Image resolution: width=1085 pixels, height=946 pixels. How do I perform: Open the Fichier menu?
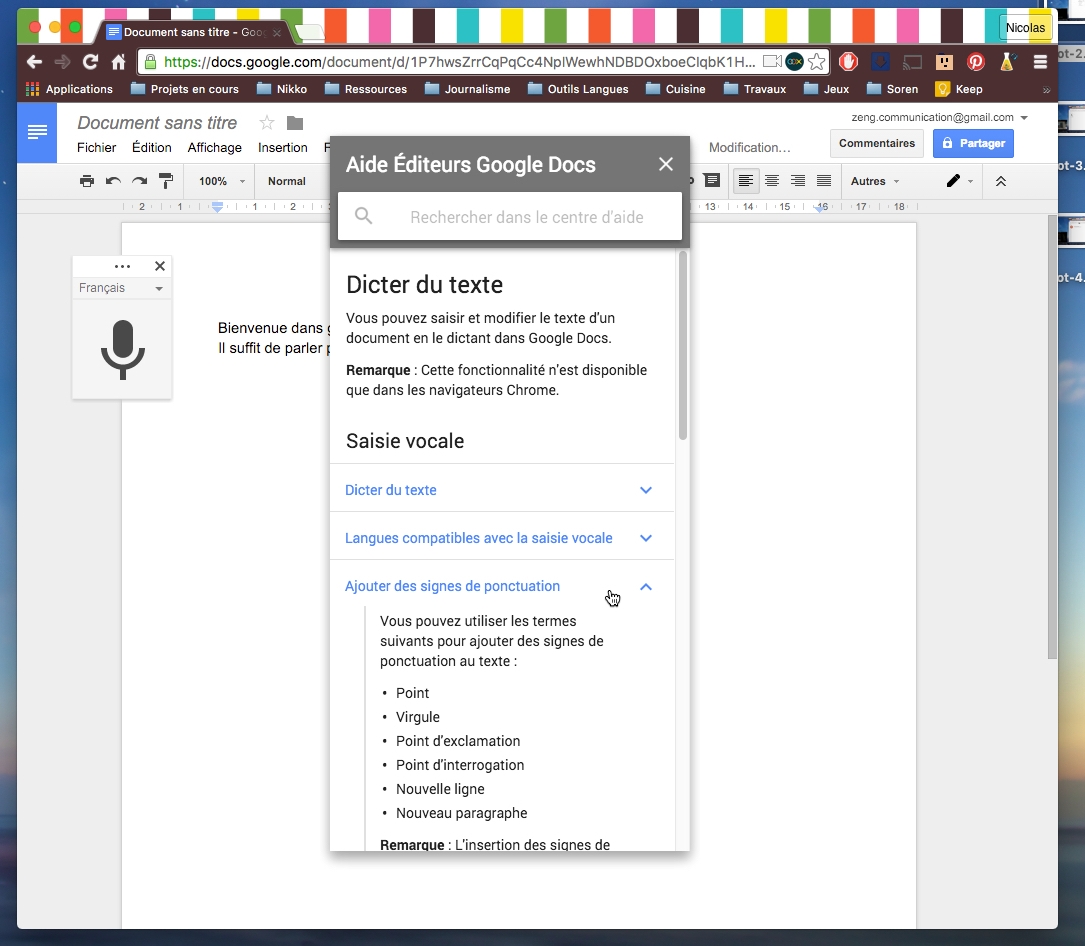(x=96, y=147)
